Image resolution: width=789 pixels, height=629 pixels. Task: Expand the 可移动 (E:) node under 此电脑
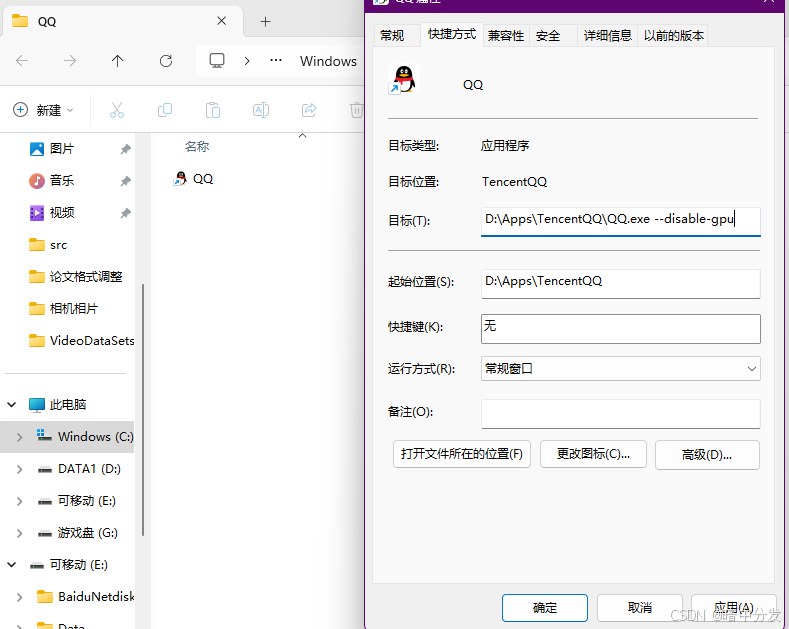coord(19,501)
